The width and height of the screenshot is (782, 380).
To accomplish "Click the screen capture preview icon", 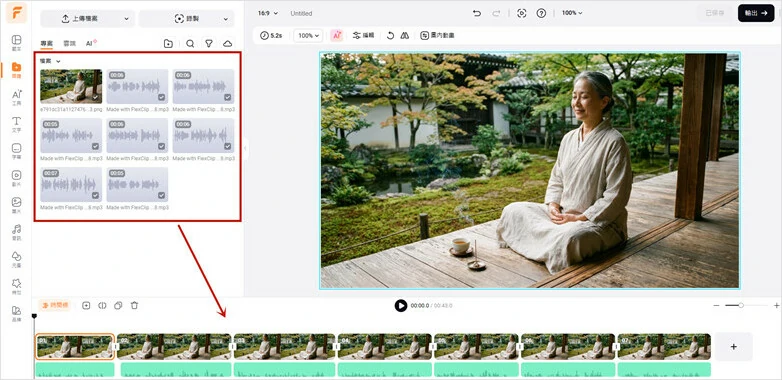I will pyautogui.click(x=522, y=13).
